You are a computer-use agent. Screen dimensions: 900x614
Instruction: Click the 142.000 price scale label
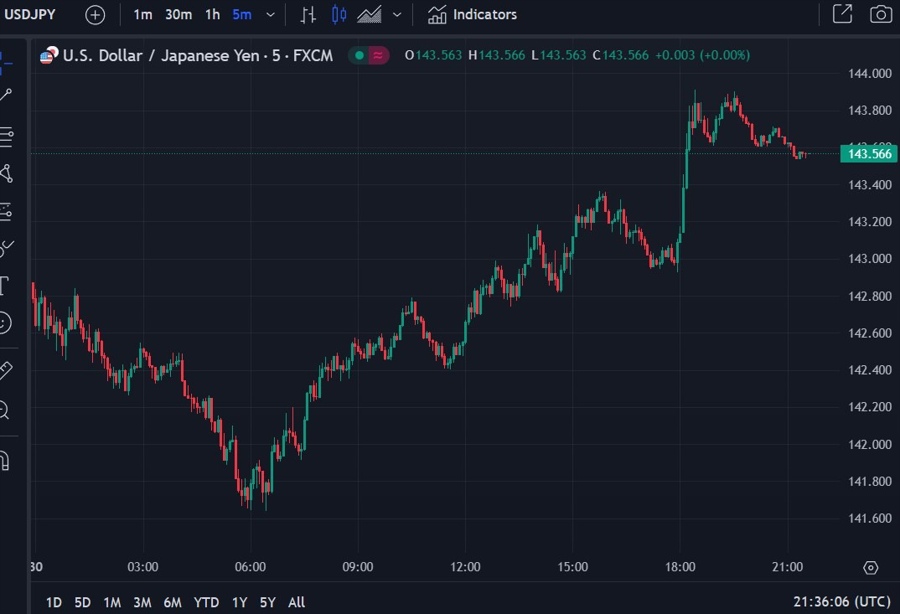(x=870, y=444)
